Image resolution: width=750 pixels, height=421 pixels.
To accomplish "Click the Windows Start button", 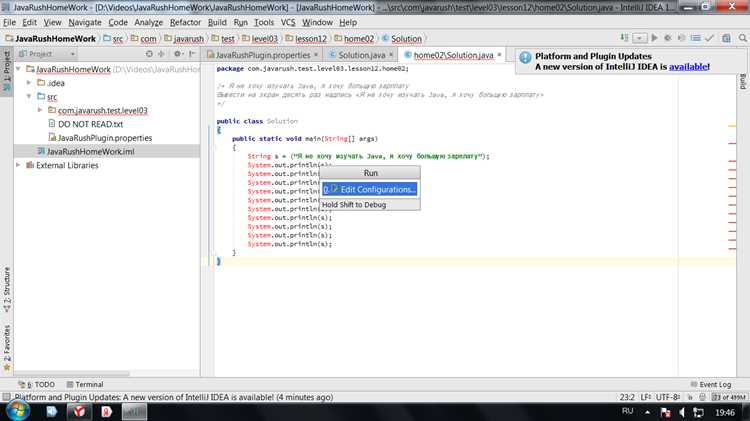I will coord(17,411).
